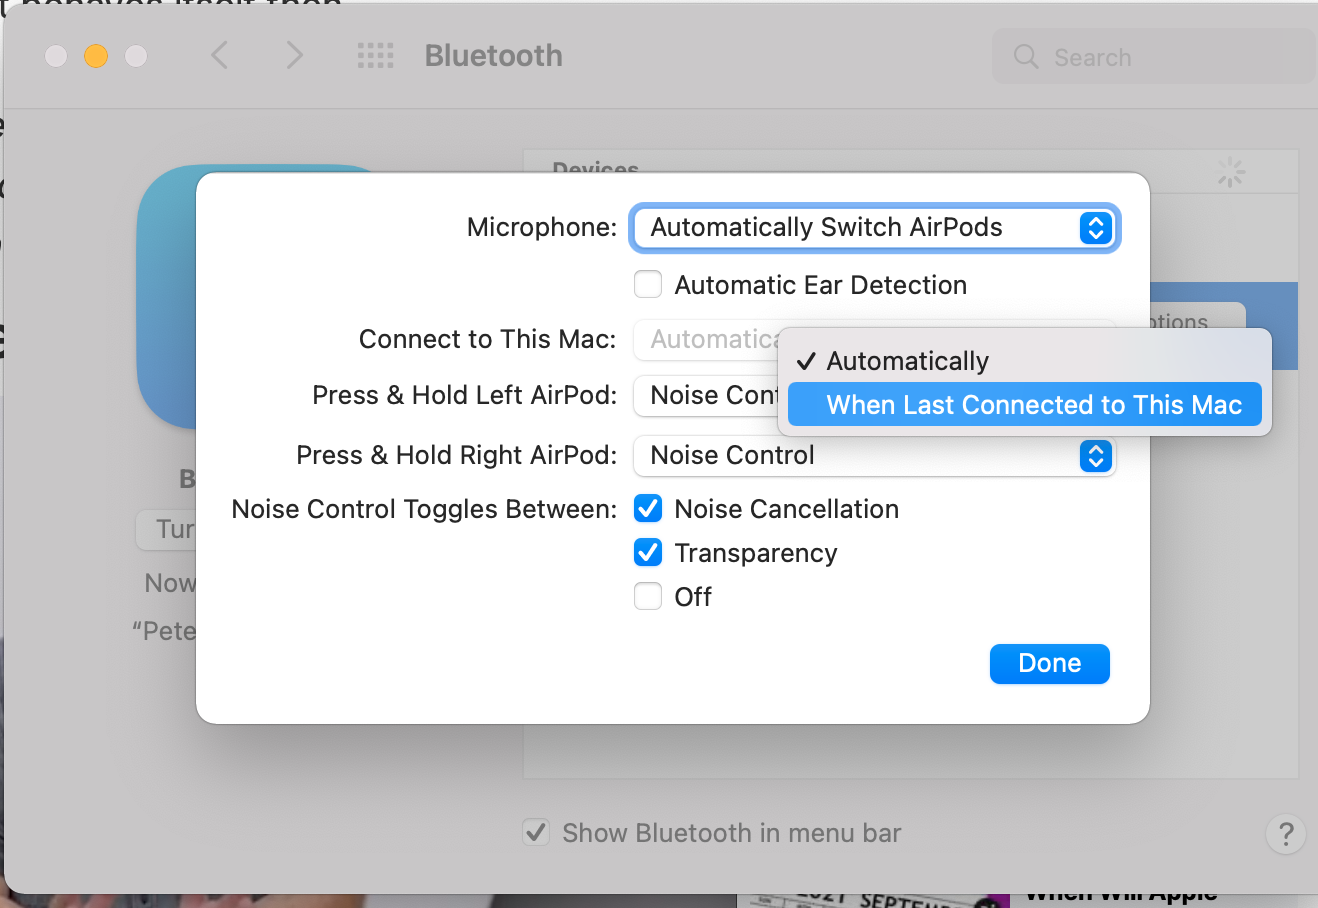Image resolution: width=1318 pixels, height=908 pixels.
Task: Click the partially hidden Options button
Action: click(x=1197, y=316)
